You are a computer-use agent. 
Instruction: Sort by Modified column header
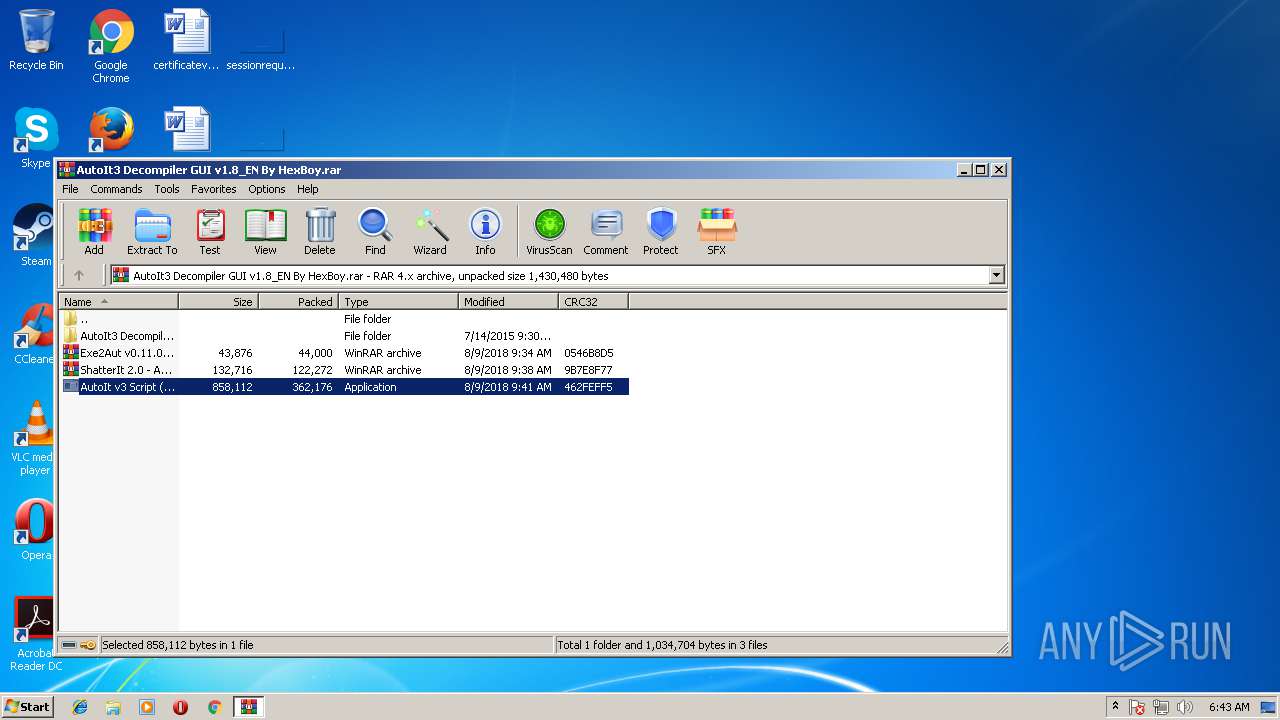coord(508,301)
